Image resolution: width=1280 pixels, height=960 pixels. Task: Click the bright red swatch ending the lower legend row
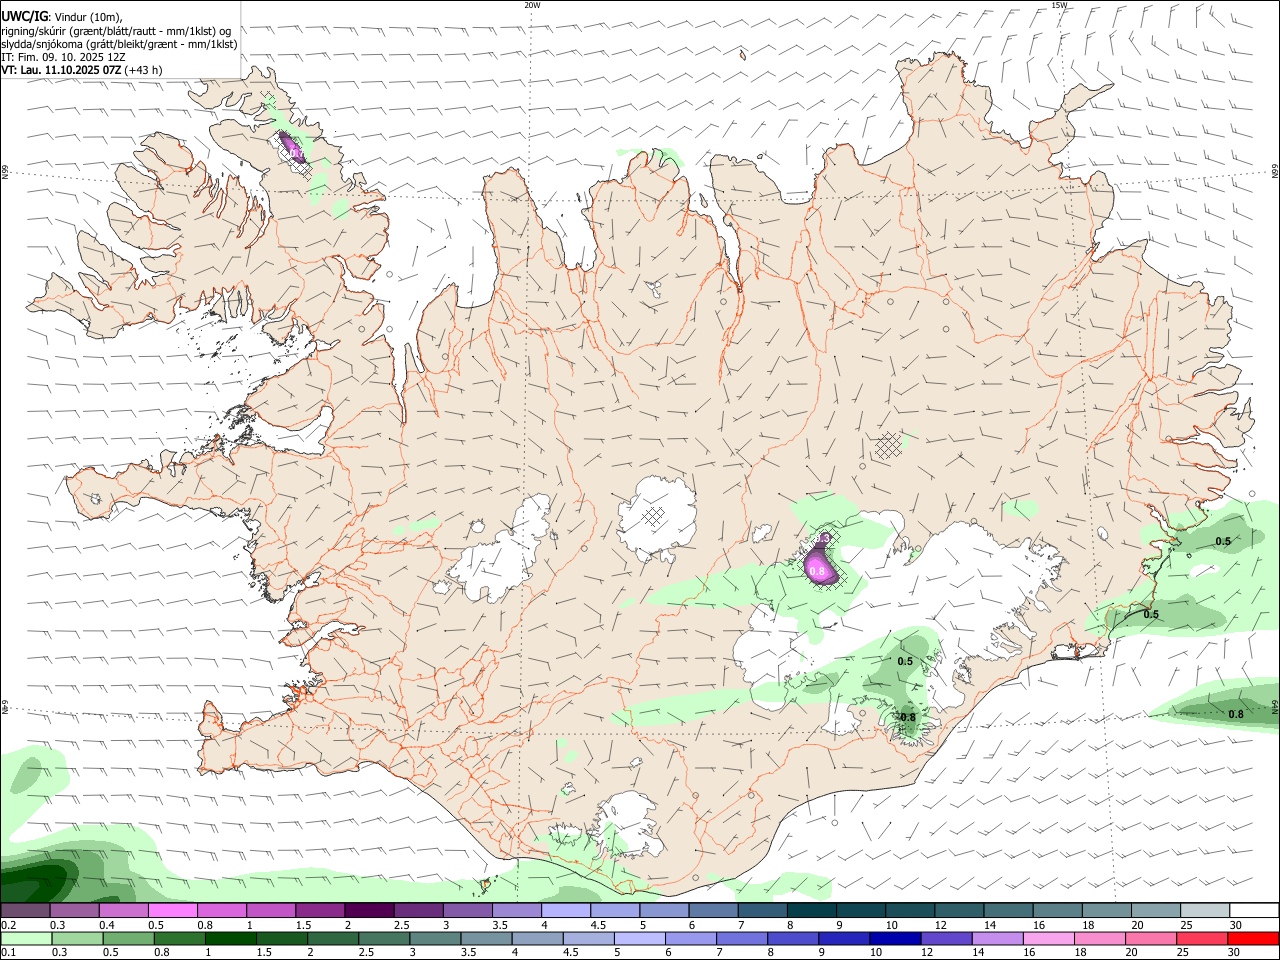click(x=1253, y=938)
